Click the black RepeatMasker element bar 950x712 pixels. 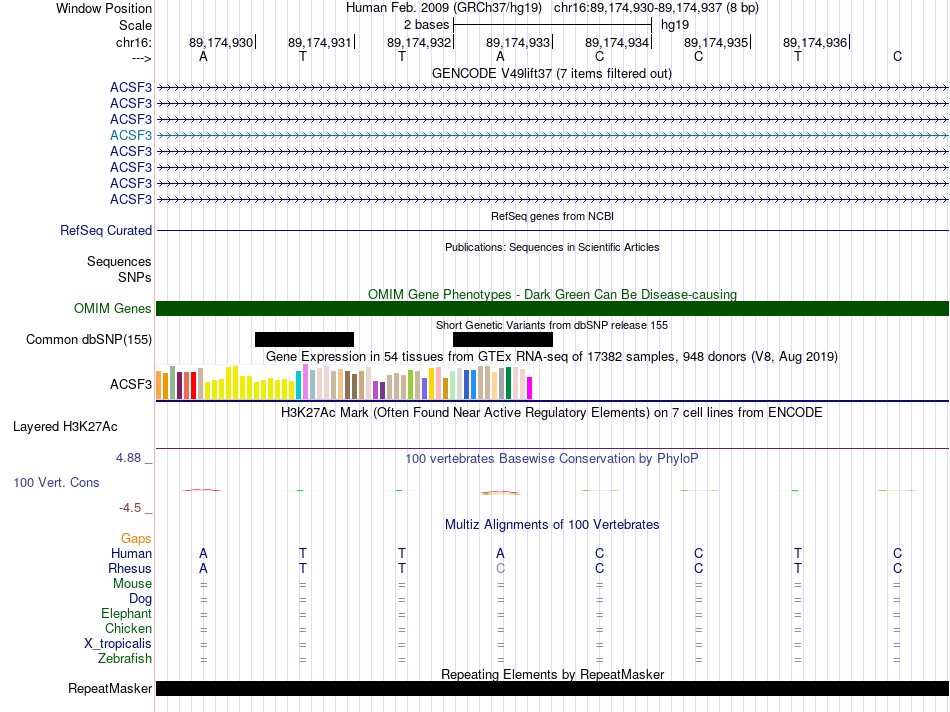(552, 688)
